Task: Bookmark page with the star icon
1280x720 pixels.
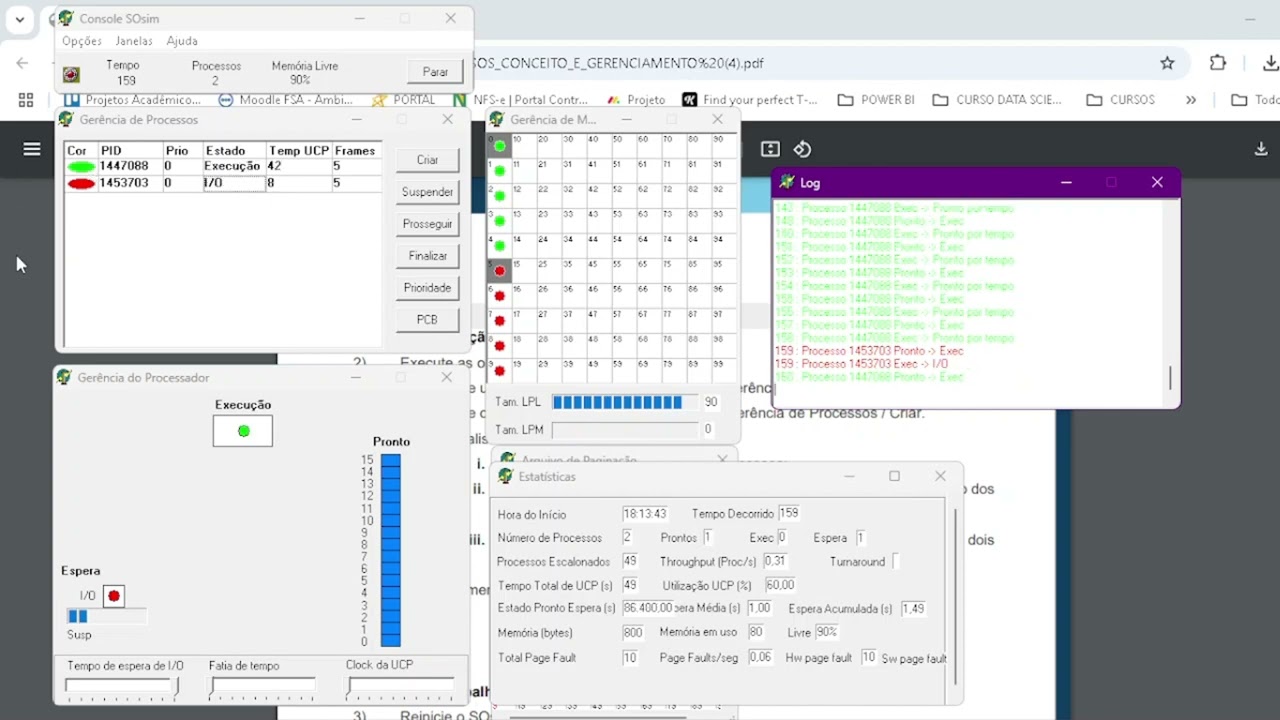Action: pyautogui.click(x=1167, y=63)
